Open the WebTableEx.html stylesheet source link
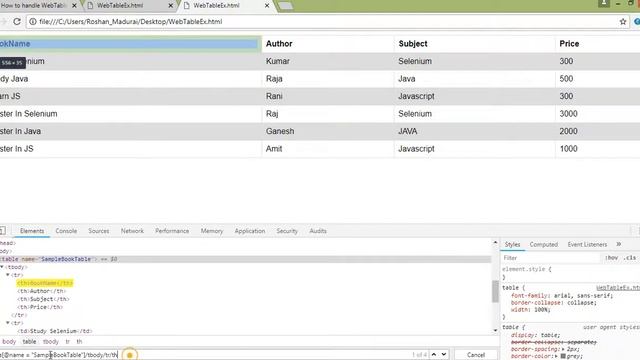This screenshot has height=360, width=640. [x=618, y=288]
